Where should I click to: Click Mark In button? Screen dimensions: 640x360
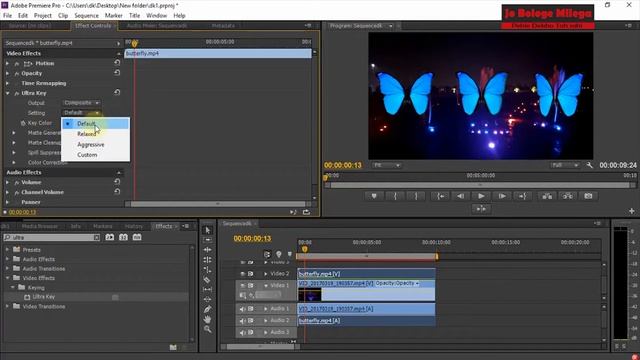tap(395, 196)
